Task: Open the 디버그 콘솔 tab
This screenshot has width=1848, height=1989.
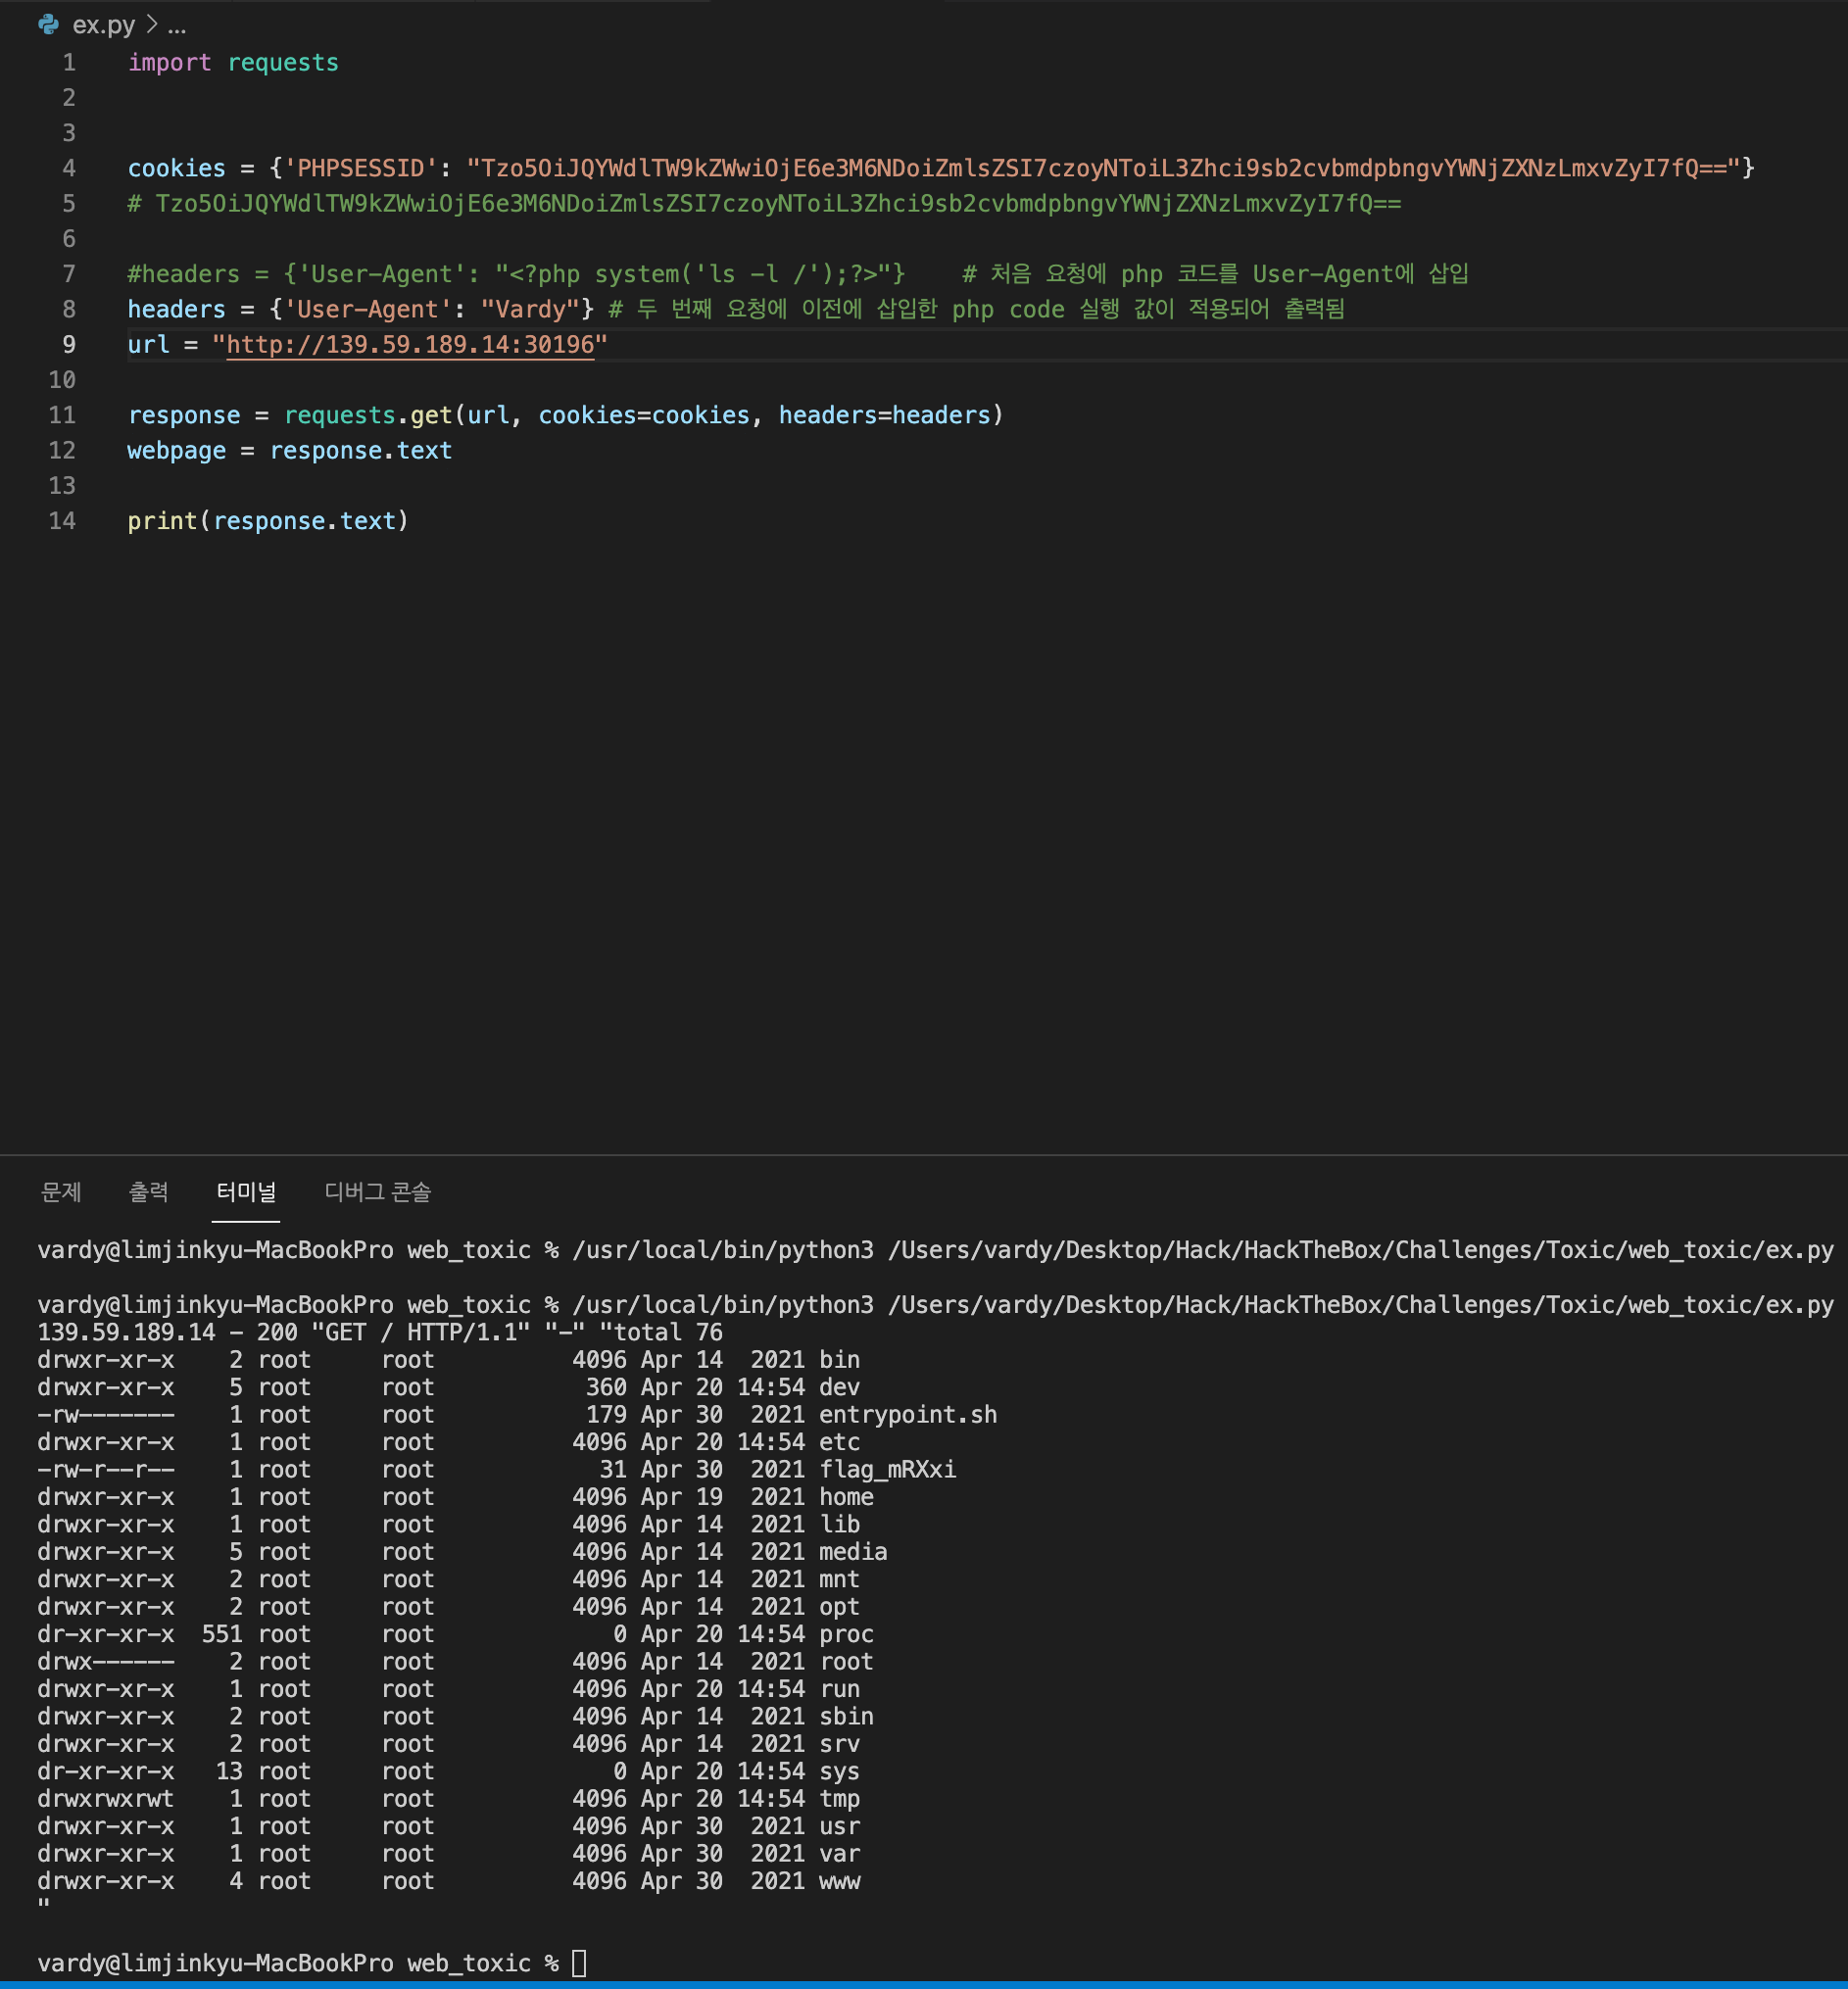Action: [x=377, y=1191]
